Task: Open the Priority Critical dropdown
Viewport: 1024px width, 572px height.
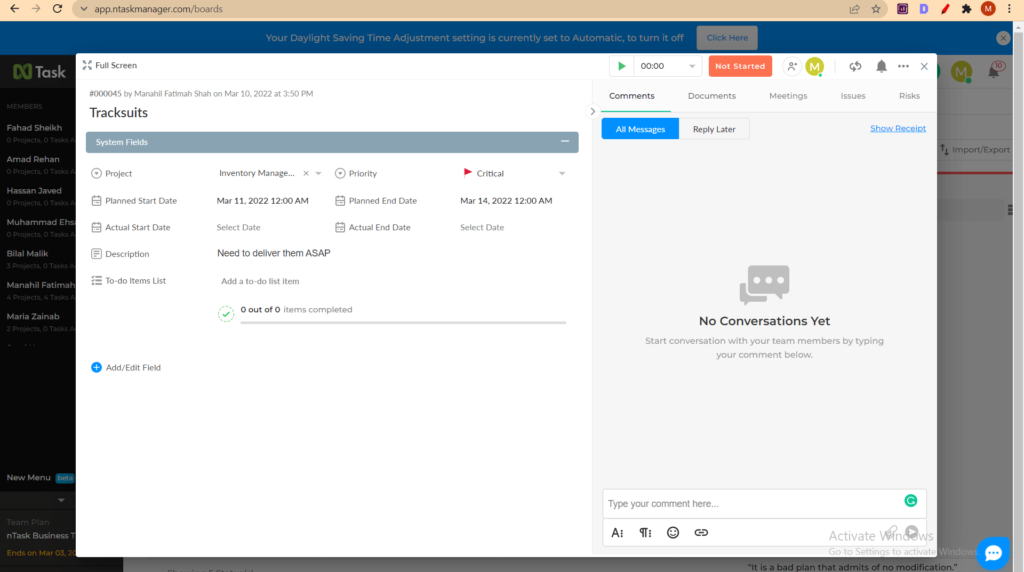Action: click(562, 173)
